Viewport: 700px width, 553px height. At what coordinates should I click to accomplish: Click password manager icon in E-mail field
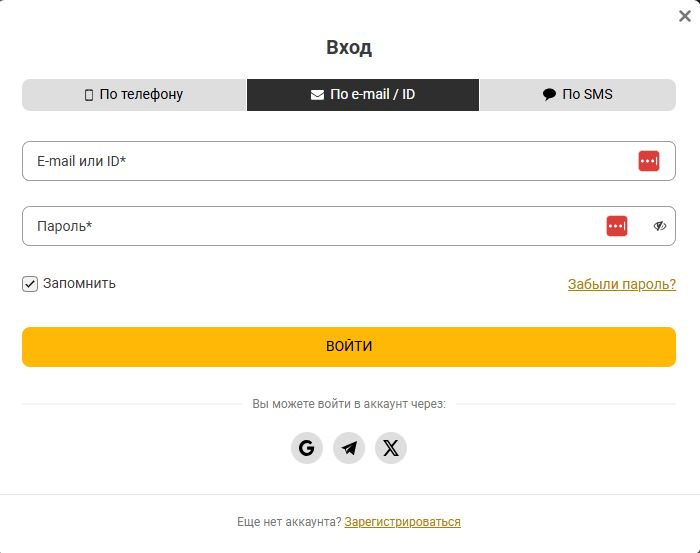pos(649,161)
